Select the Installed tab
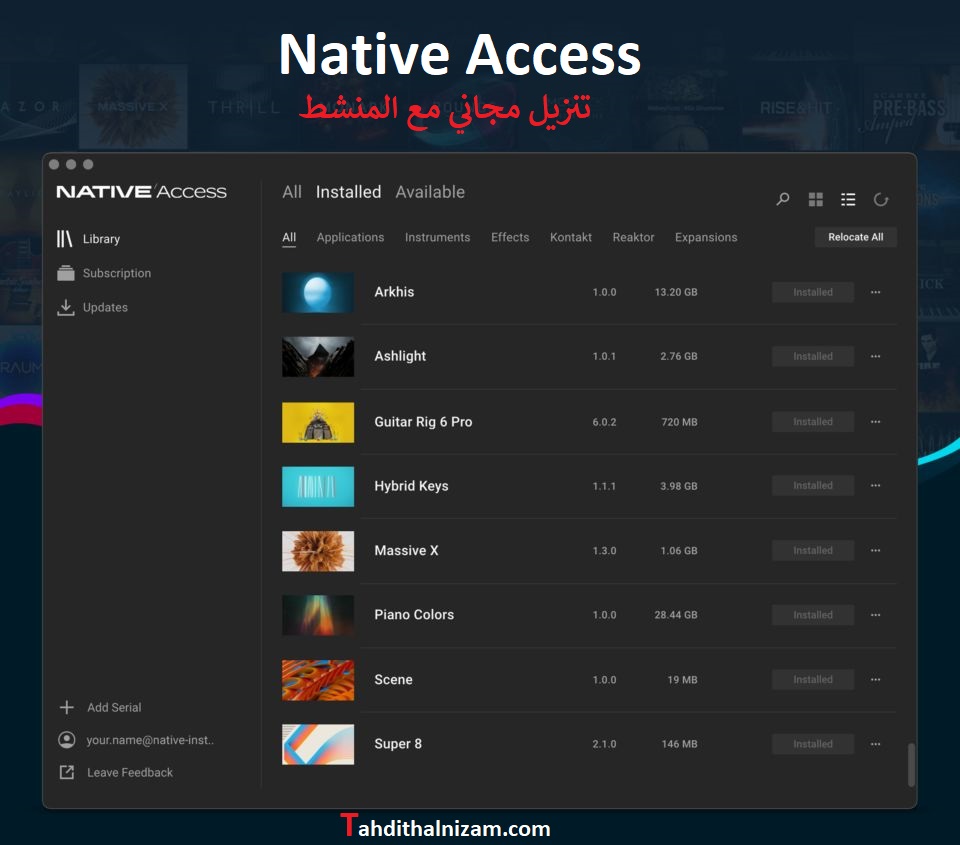The image size is (960, 845). 348,192
